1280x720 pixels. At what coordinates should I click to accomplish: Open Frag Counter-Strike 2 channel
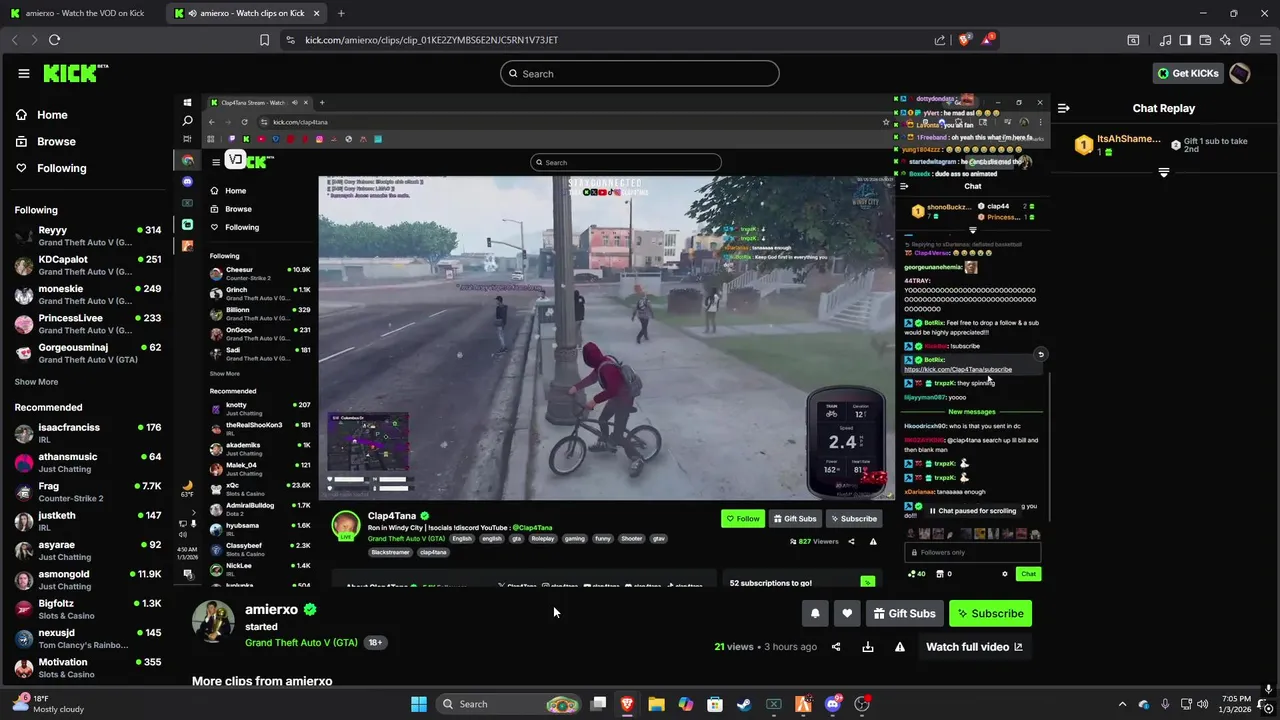pyautogui.click(x=88, y=491)
